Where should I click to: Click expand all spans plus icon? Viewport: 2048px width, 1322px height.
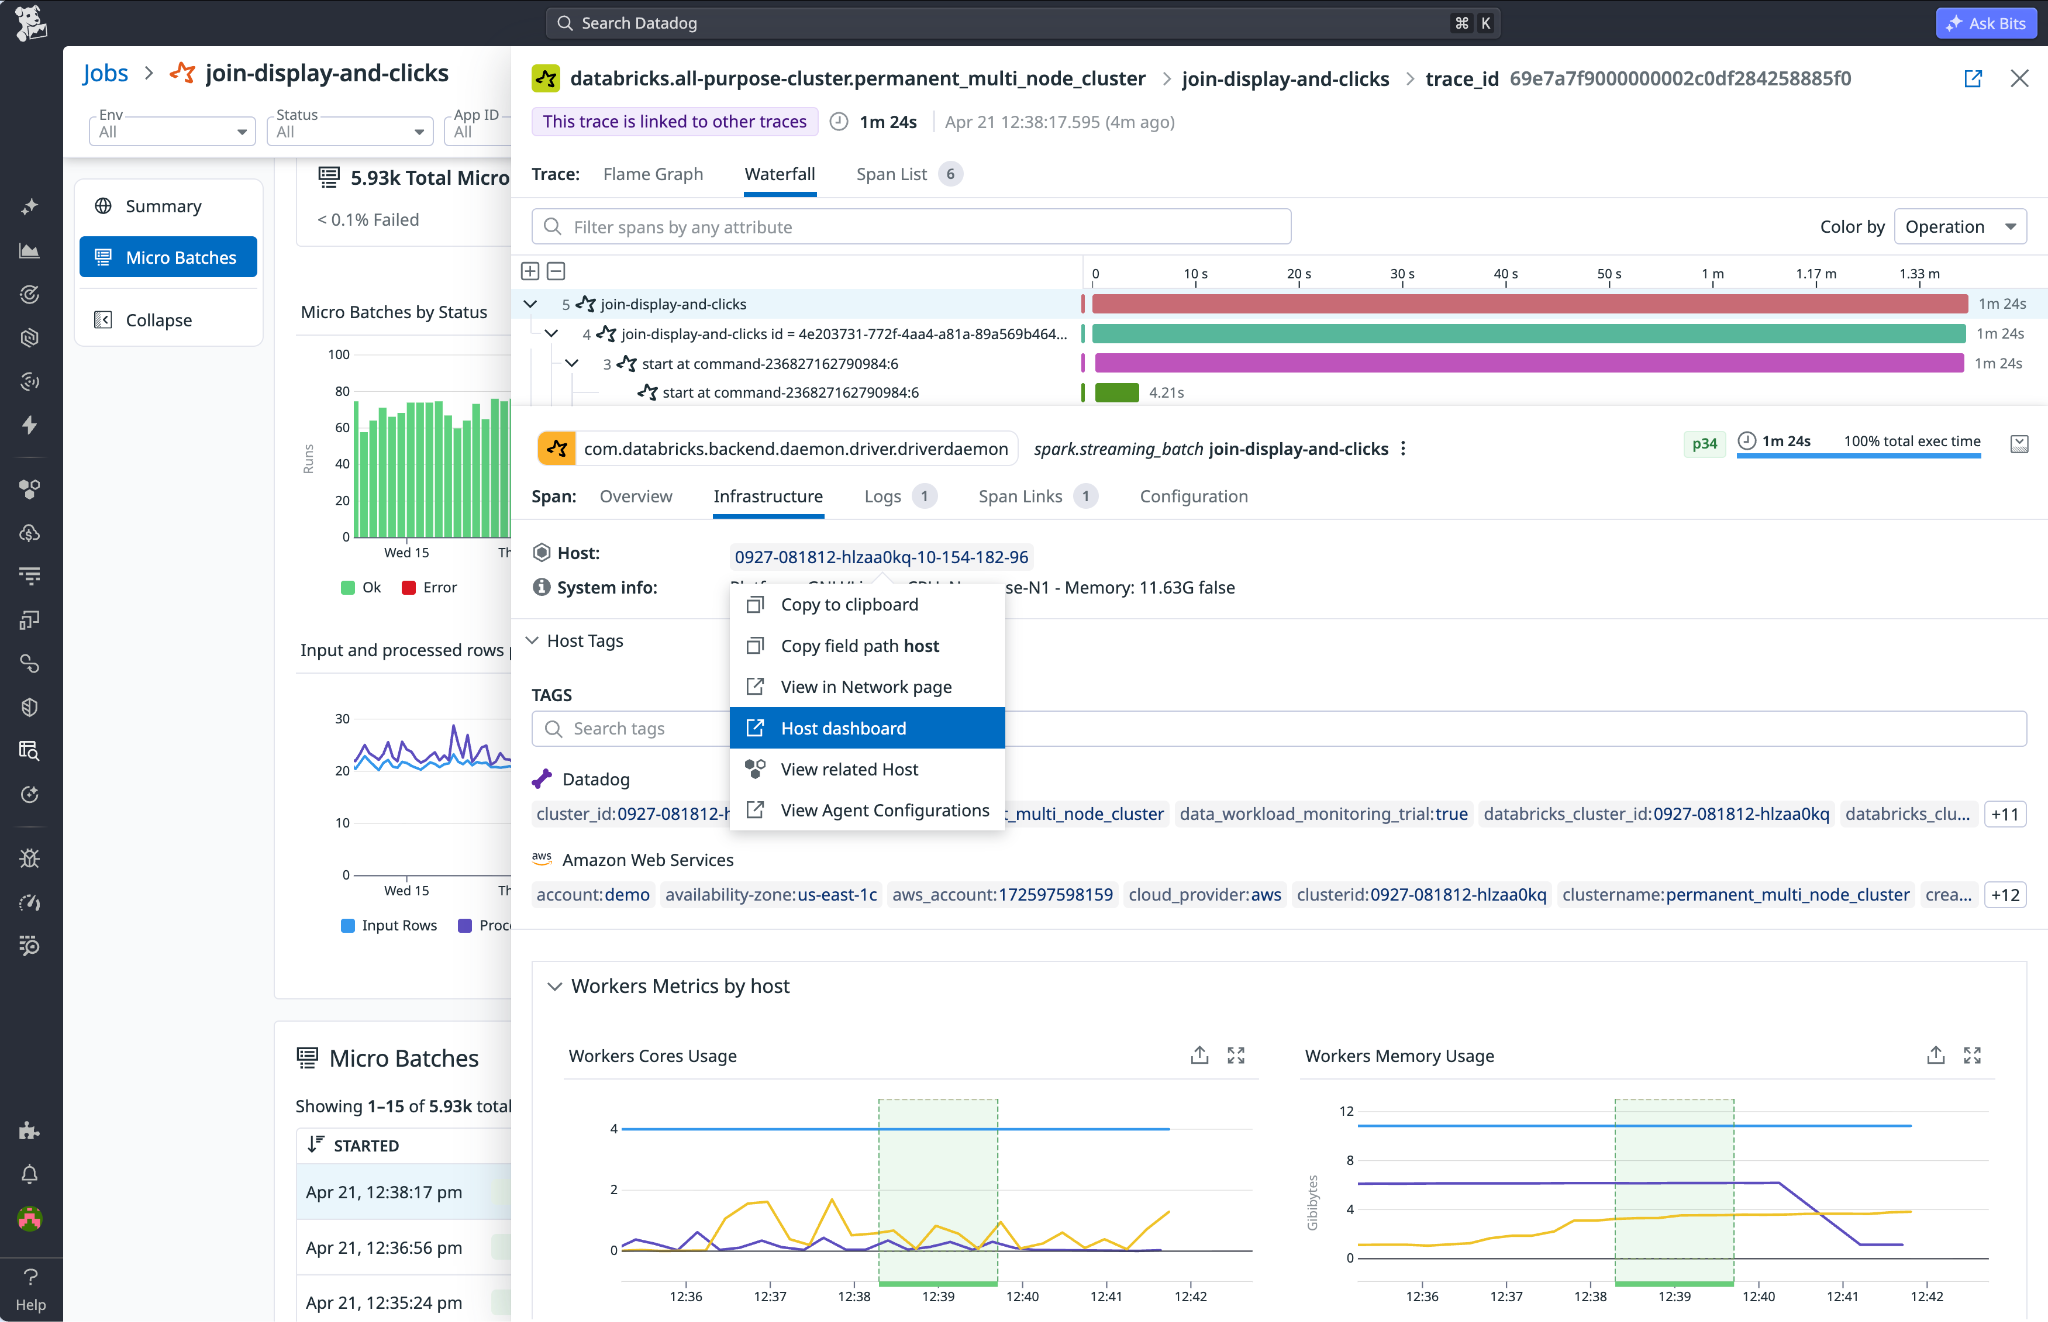[530, 271]
